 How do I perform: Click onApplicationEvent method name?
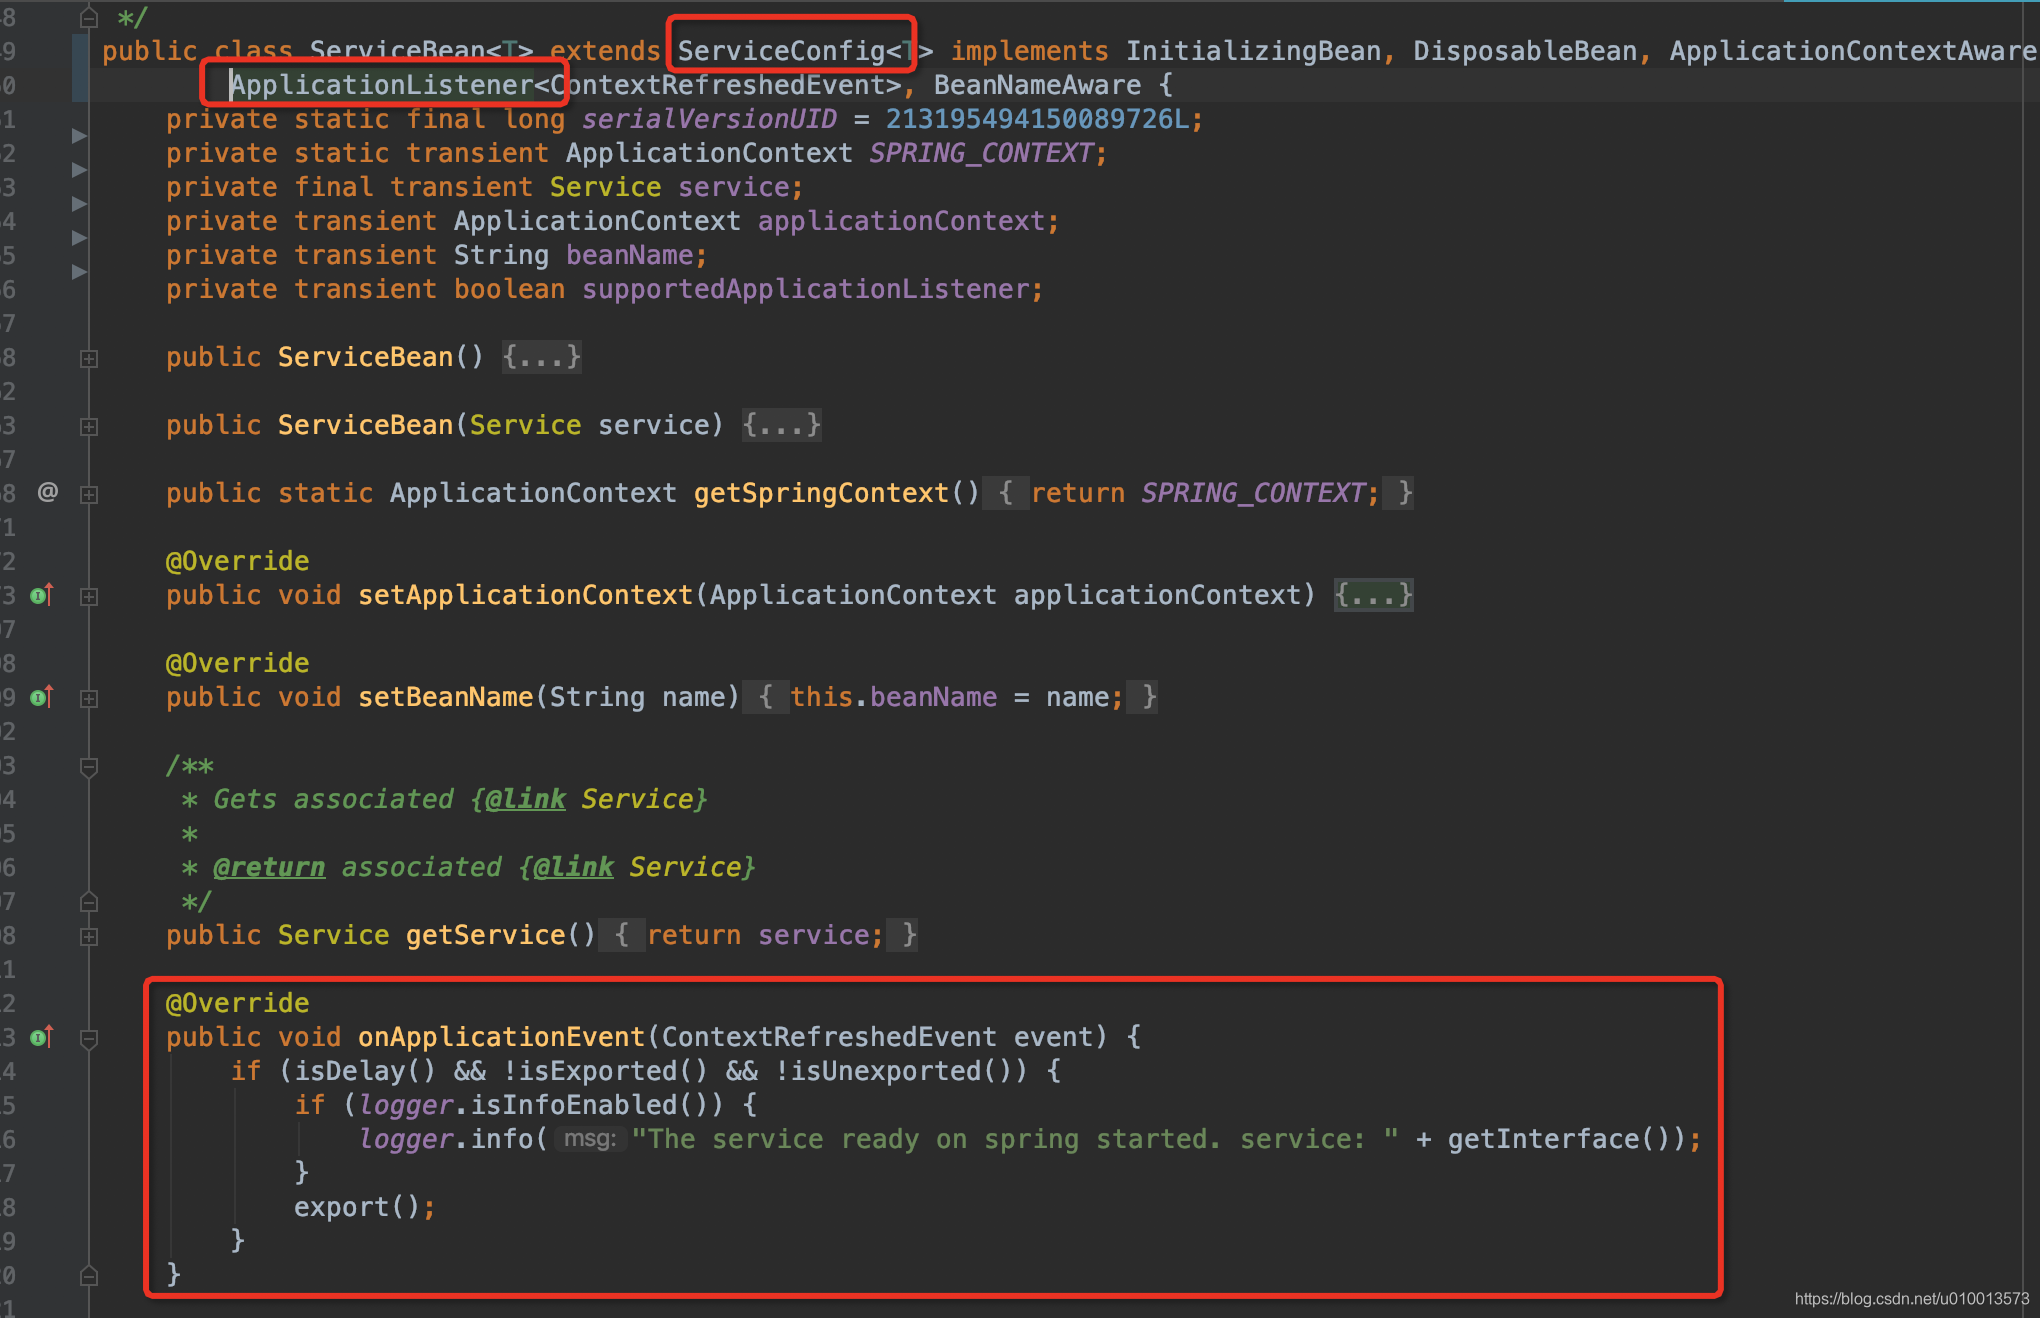pyautogui.click(x=502, y=1037)
